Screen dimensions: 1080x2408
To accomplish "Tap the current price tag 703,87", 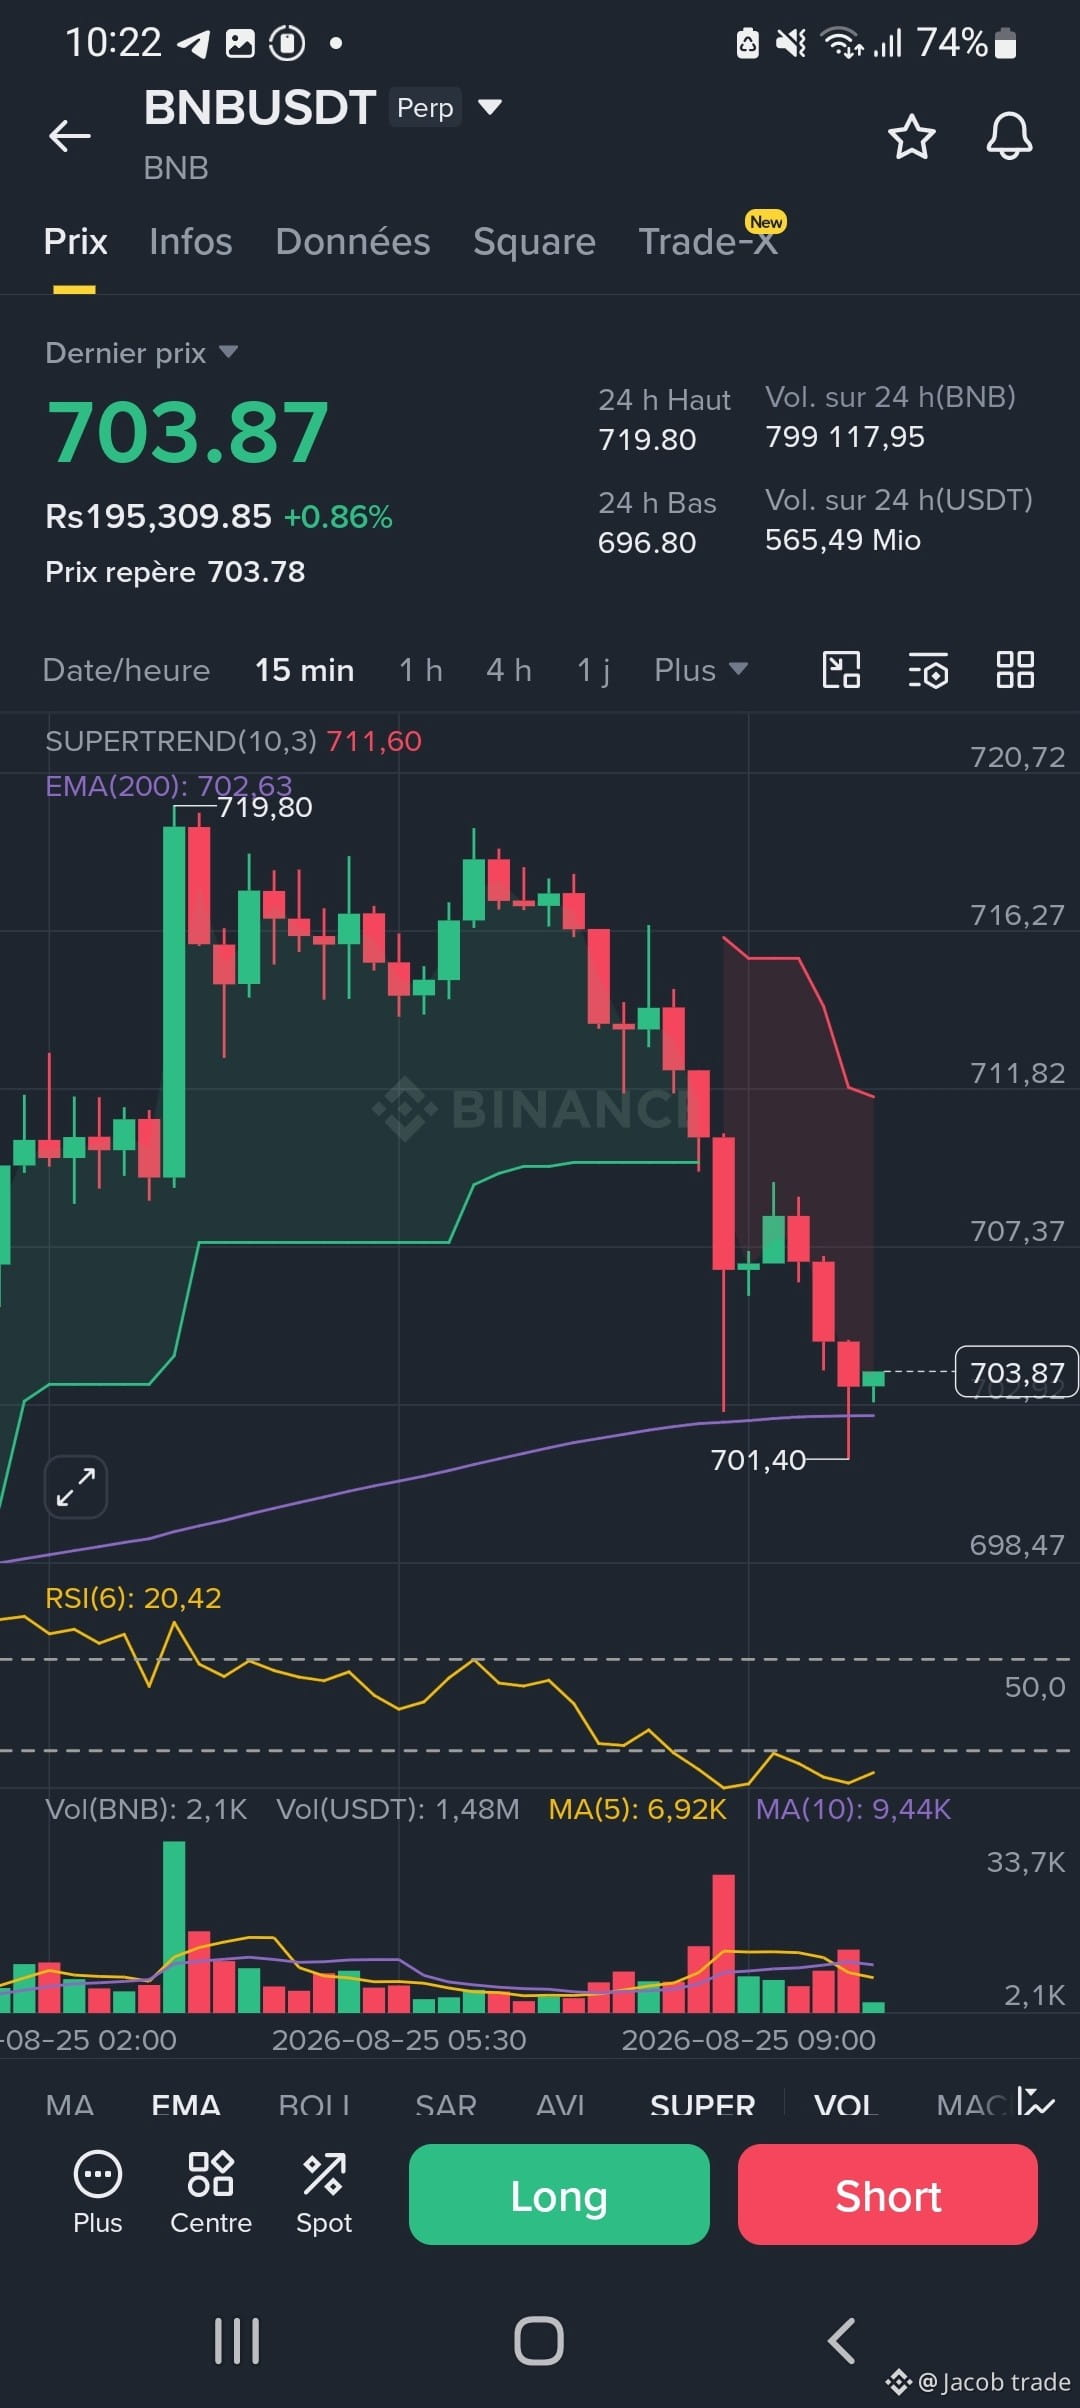I will (1017, 1372).
